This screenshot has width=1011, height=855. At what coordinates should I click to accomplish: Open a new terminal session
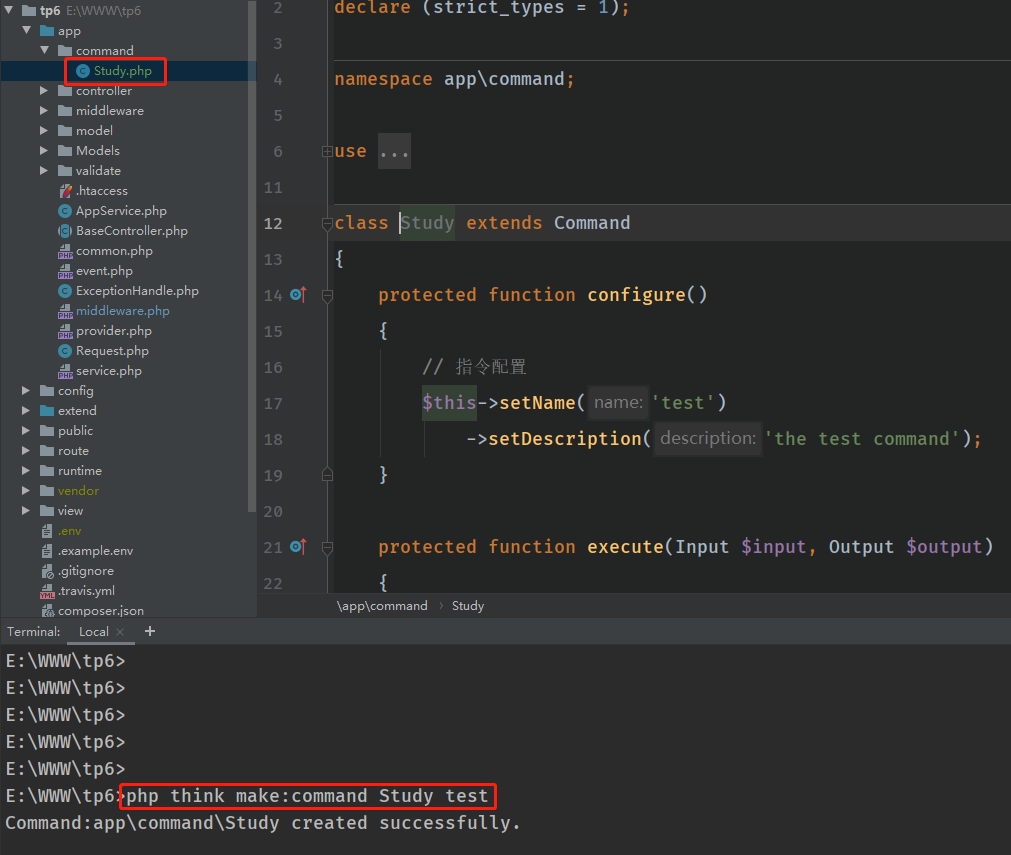coord(150,631)
